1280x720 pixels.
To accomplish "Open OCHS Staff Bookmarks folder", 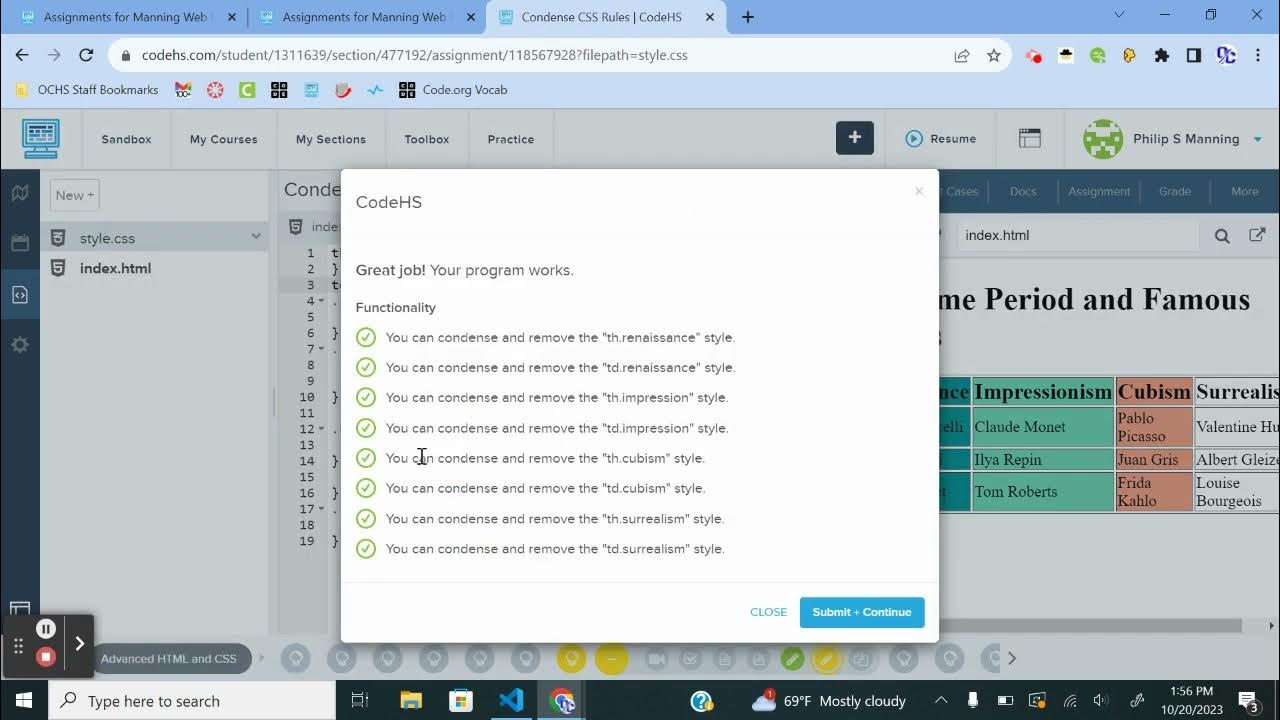I will coord(87,90).
